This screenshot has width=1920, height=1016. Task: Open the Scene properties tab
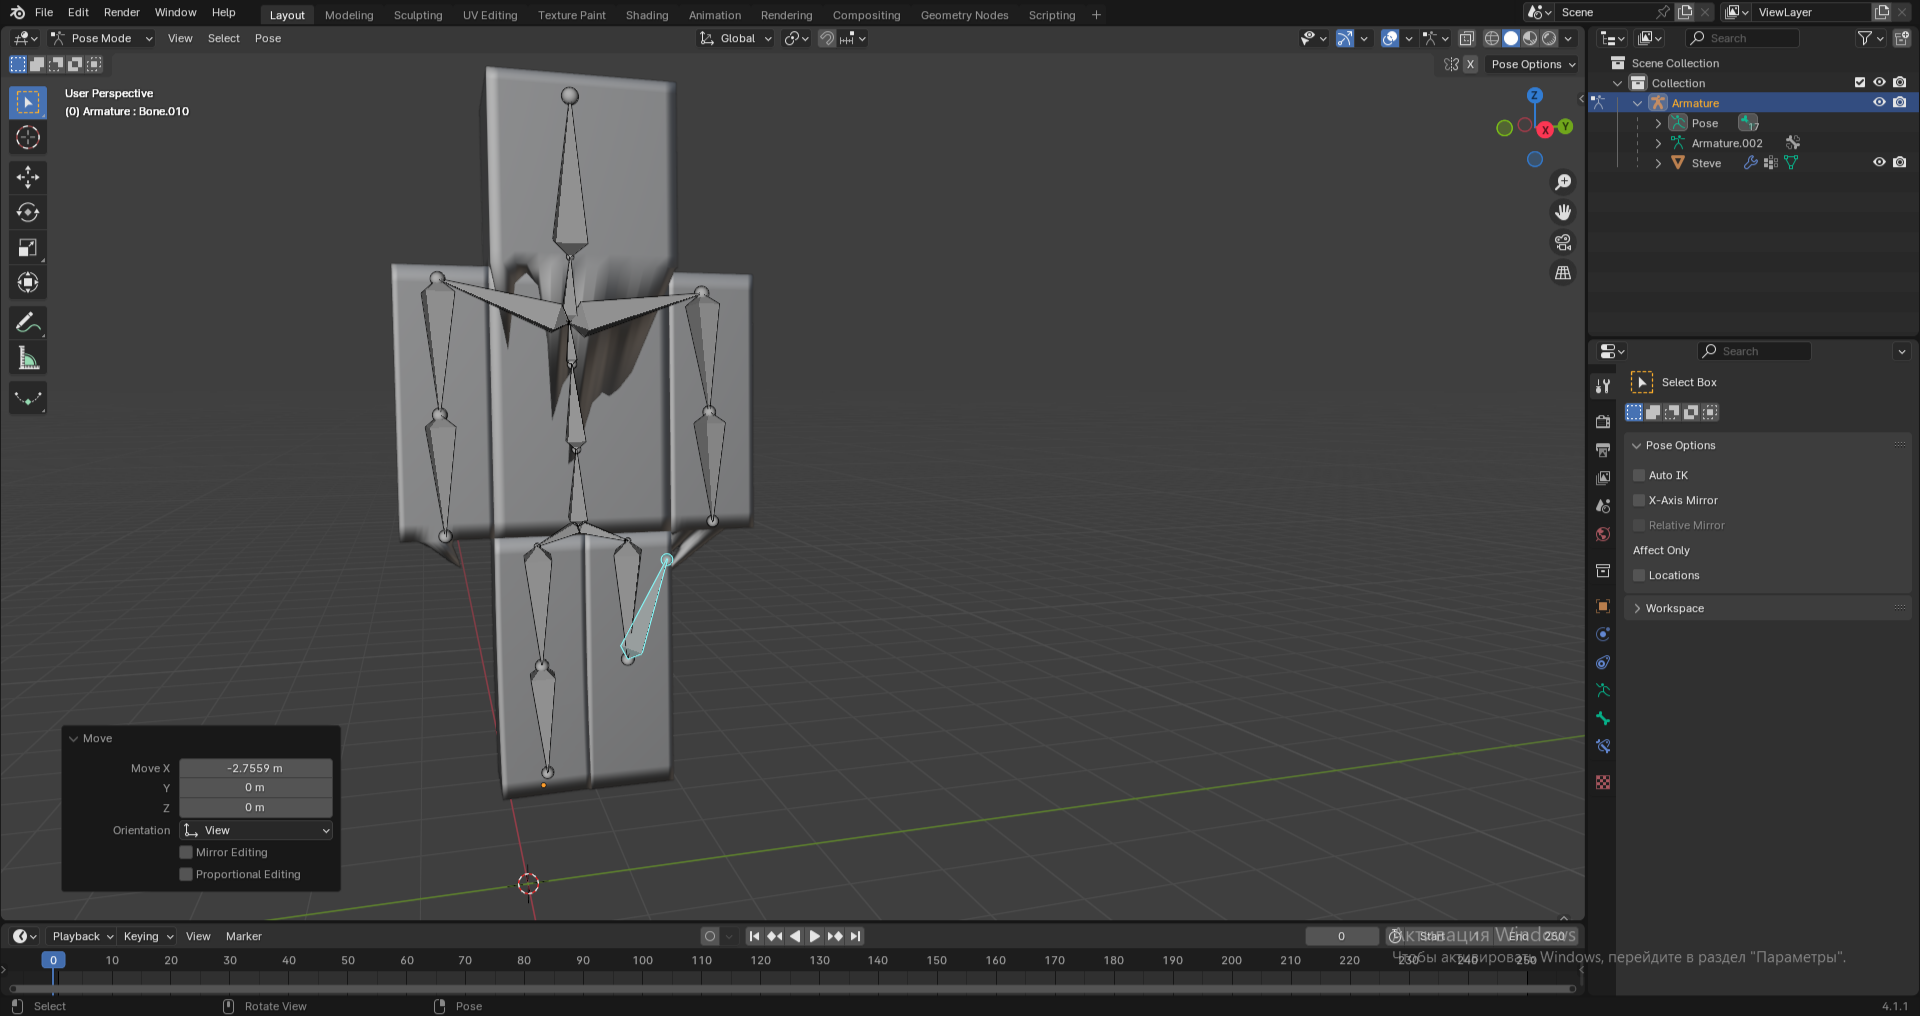coord(1603,506)
